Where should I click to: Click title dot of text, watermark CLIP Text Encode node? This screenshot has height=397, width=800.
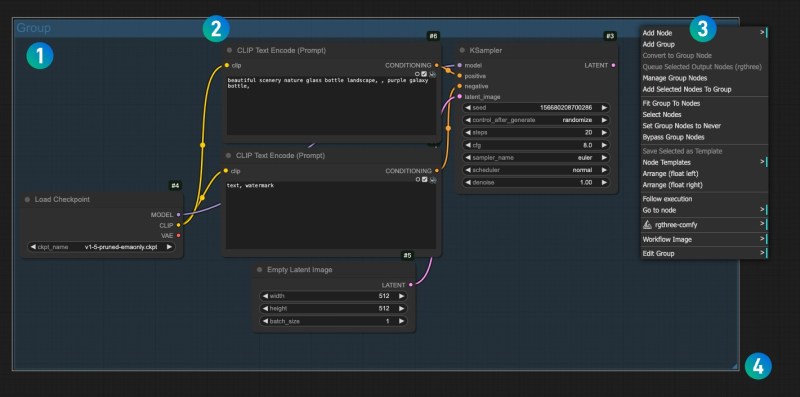click(229, 155)
